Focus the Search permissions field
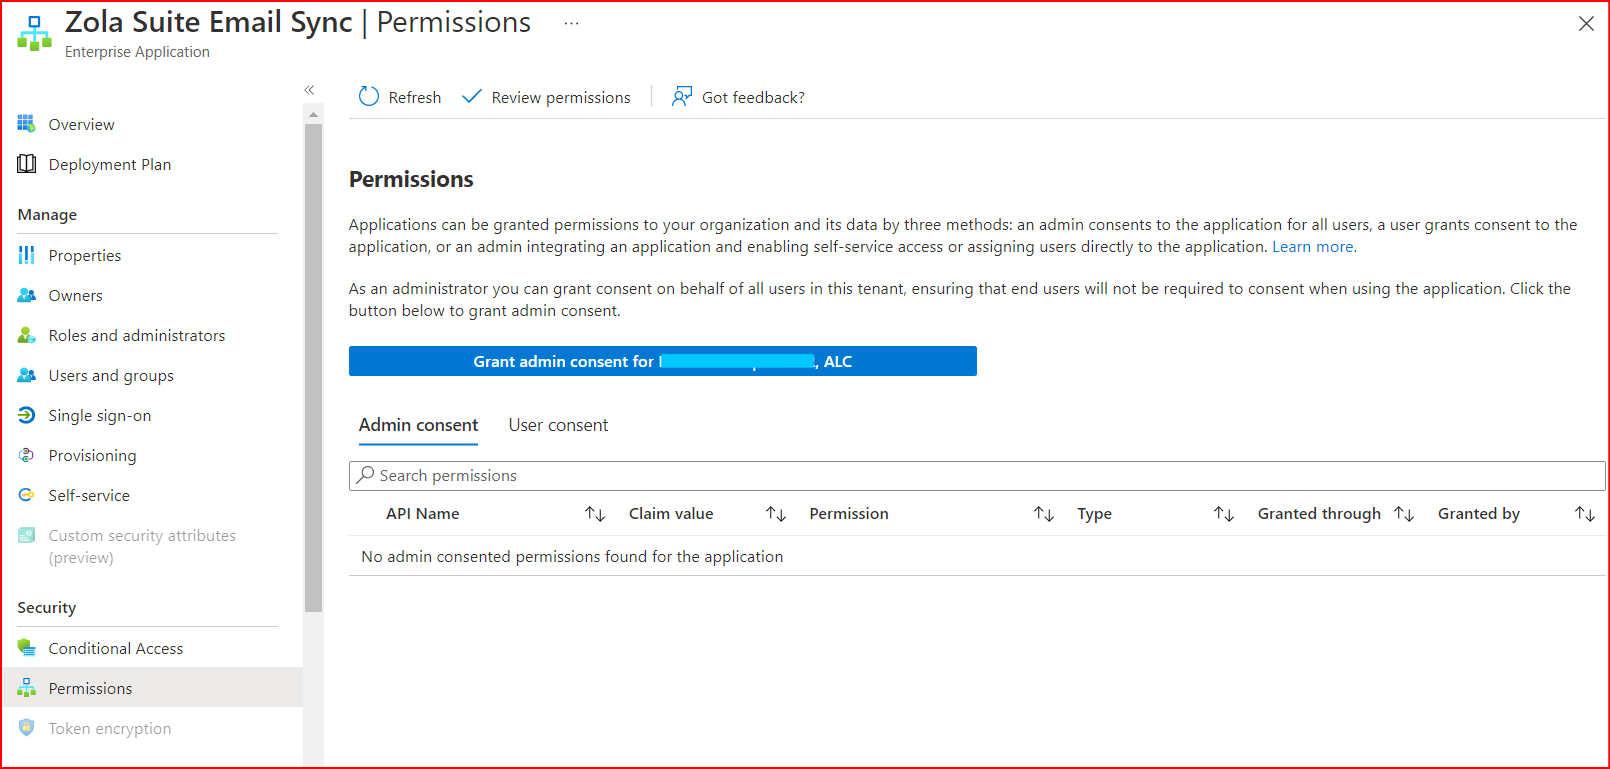The height and width of the screenshot is (769, 1610). (977, 475)
